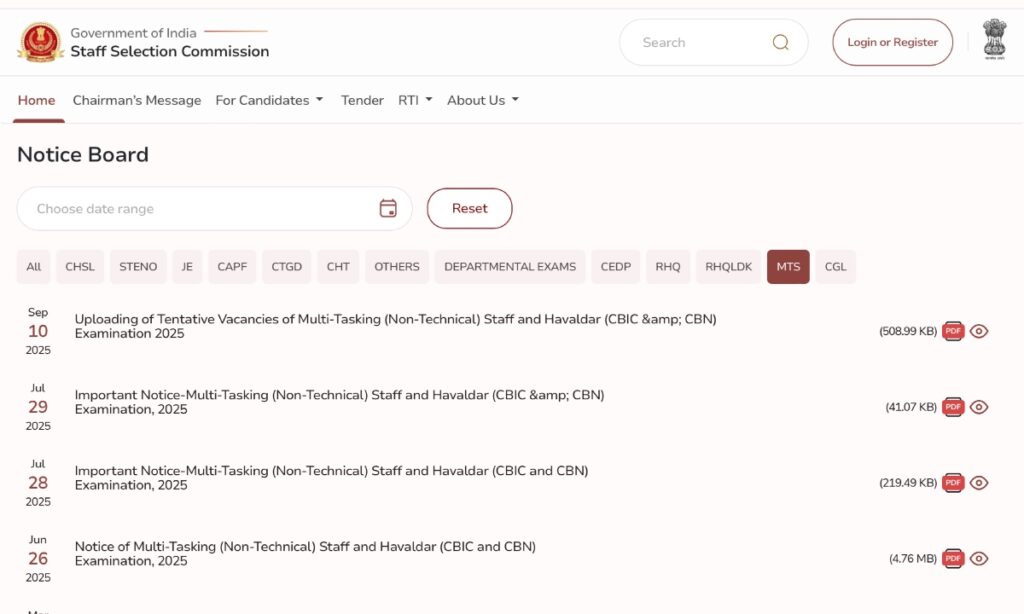Expand the For Candidates dropdown menu
This screenshot has height=614, width=1024.
click(269, 100)
